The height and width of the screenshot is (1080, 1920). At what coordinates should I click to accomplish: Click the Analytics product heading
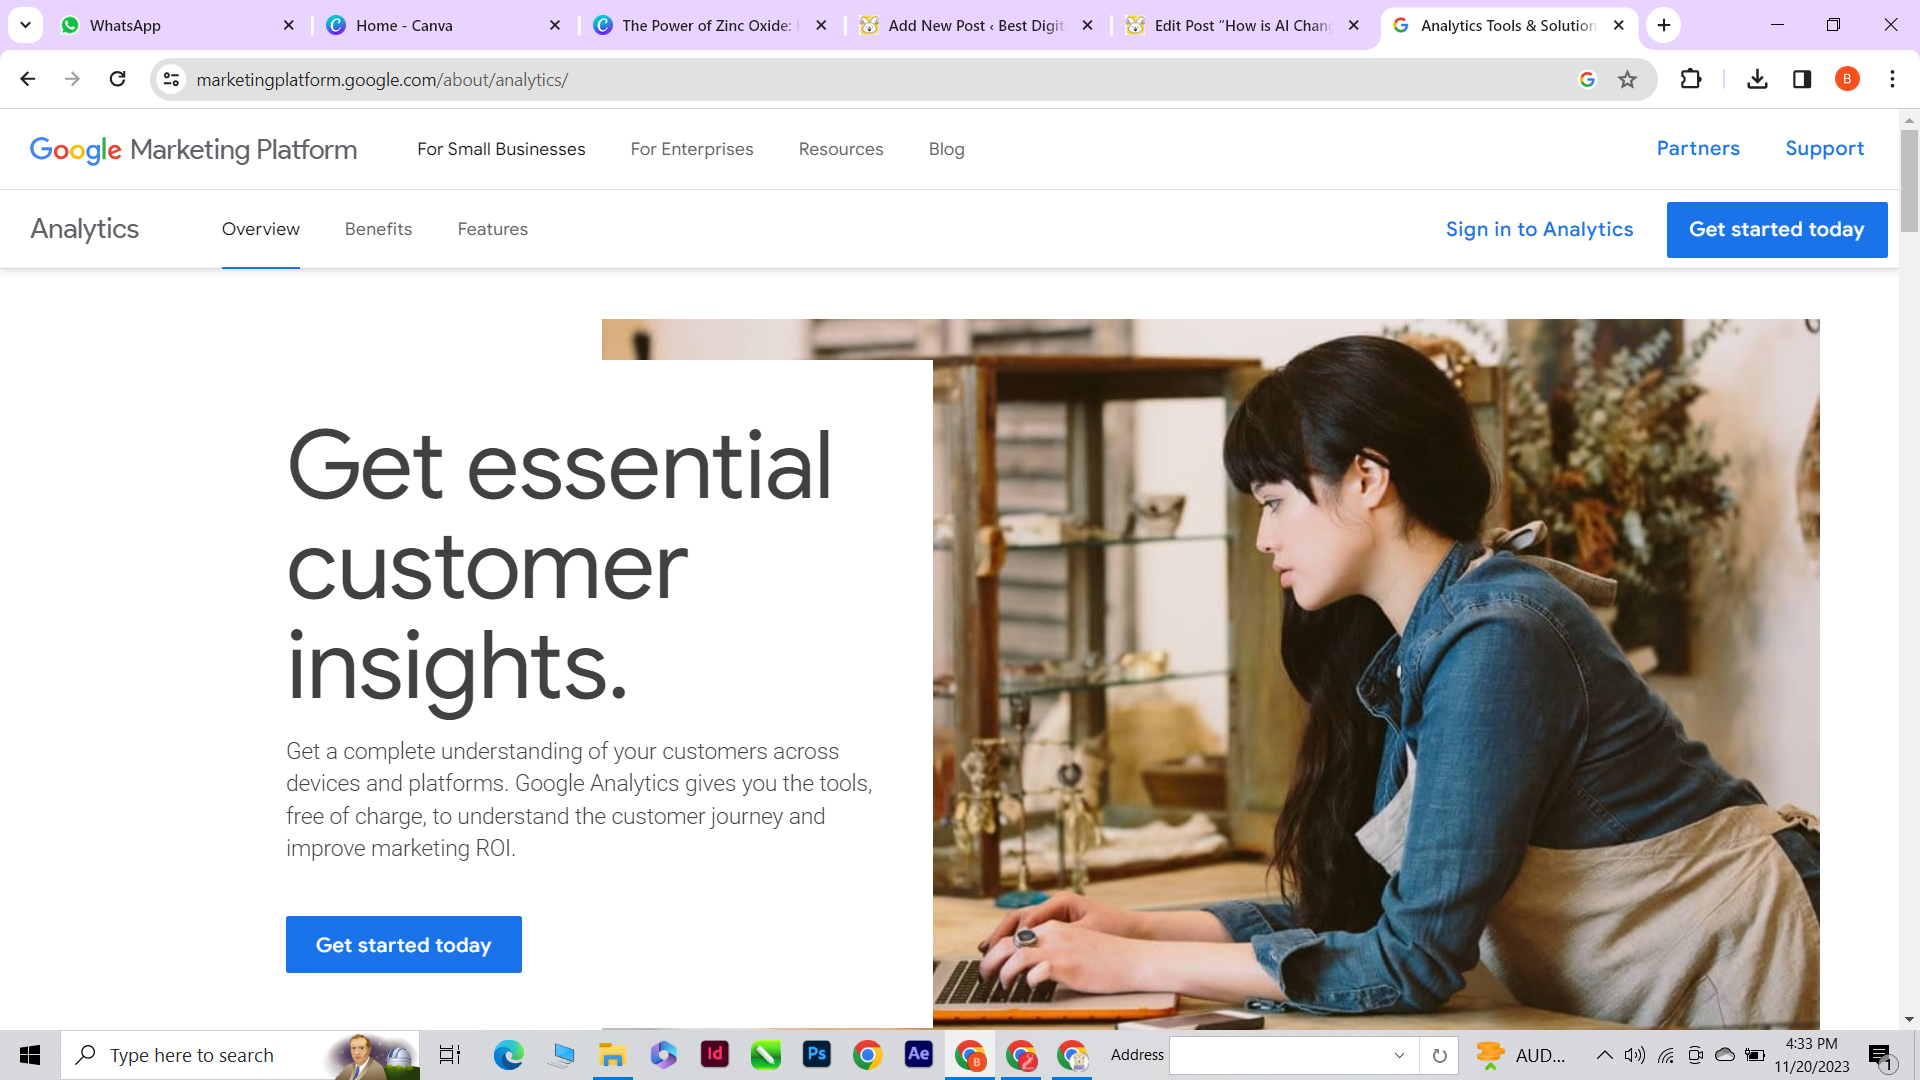[85, 229]
